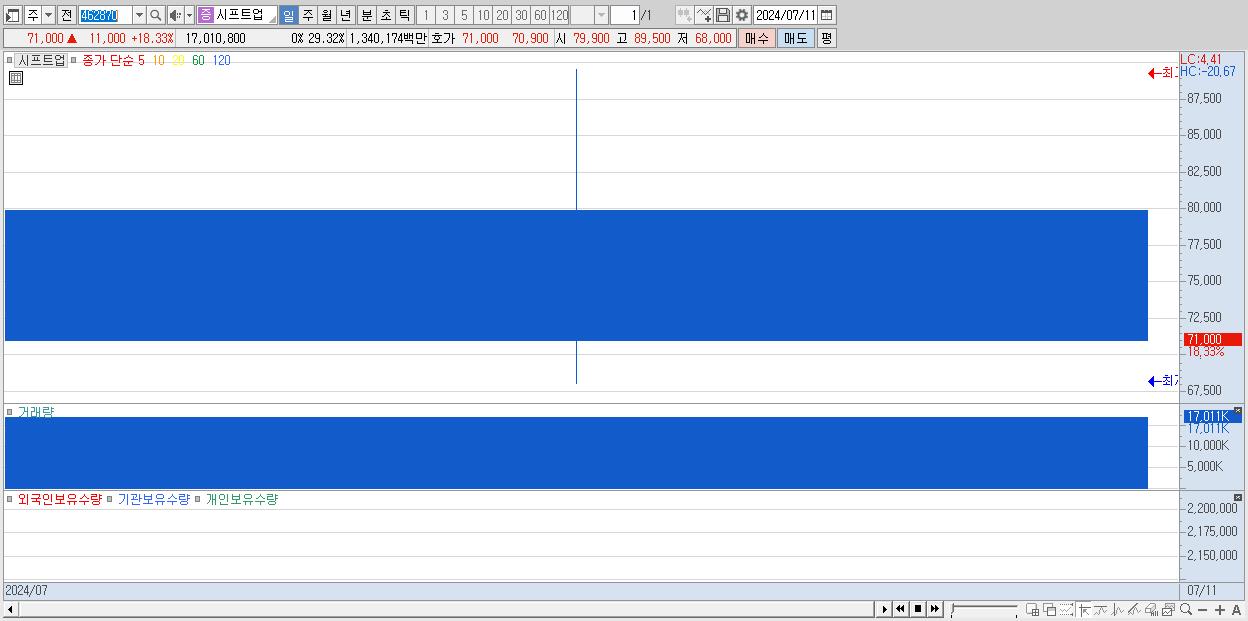Click the 매수 buy button
Screen dimensions: 1248x621
pyautogui.click(x=757, y=38)
